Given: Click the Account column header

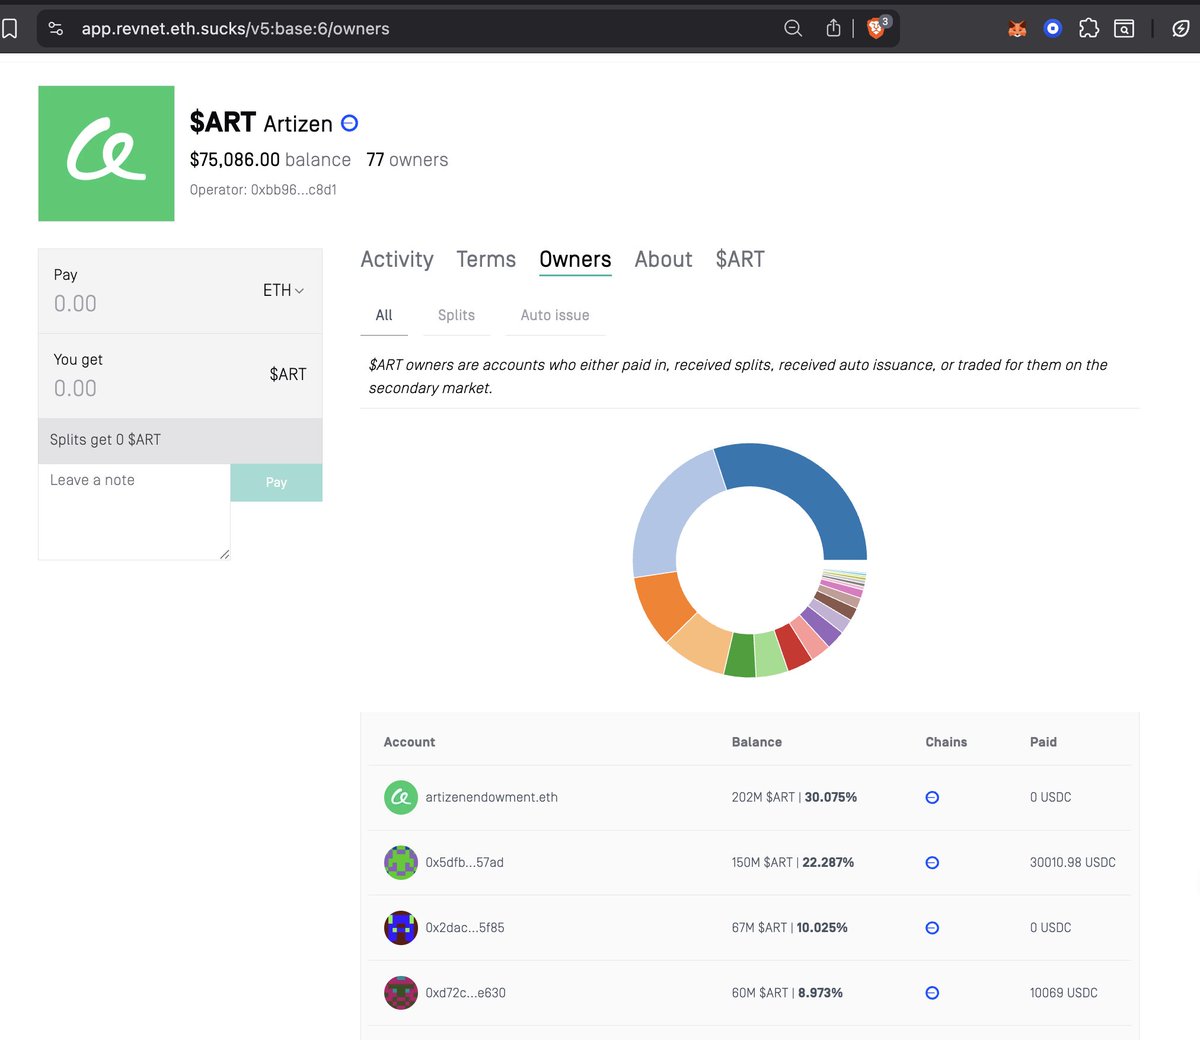Looking at the screenshot, I should tap(409, 742).
